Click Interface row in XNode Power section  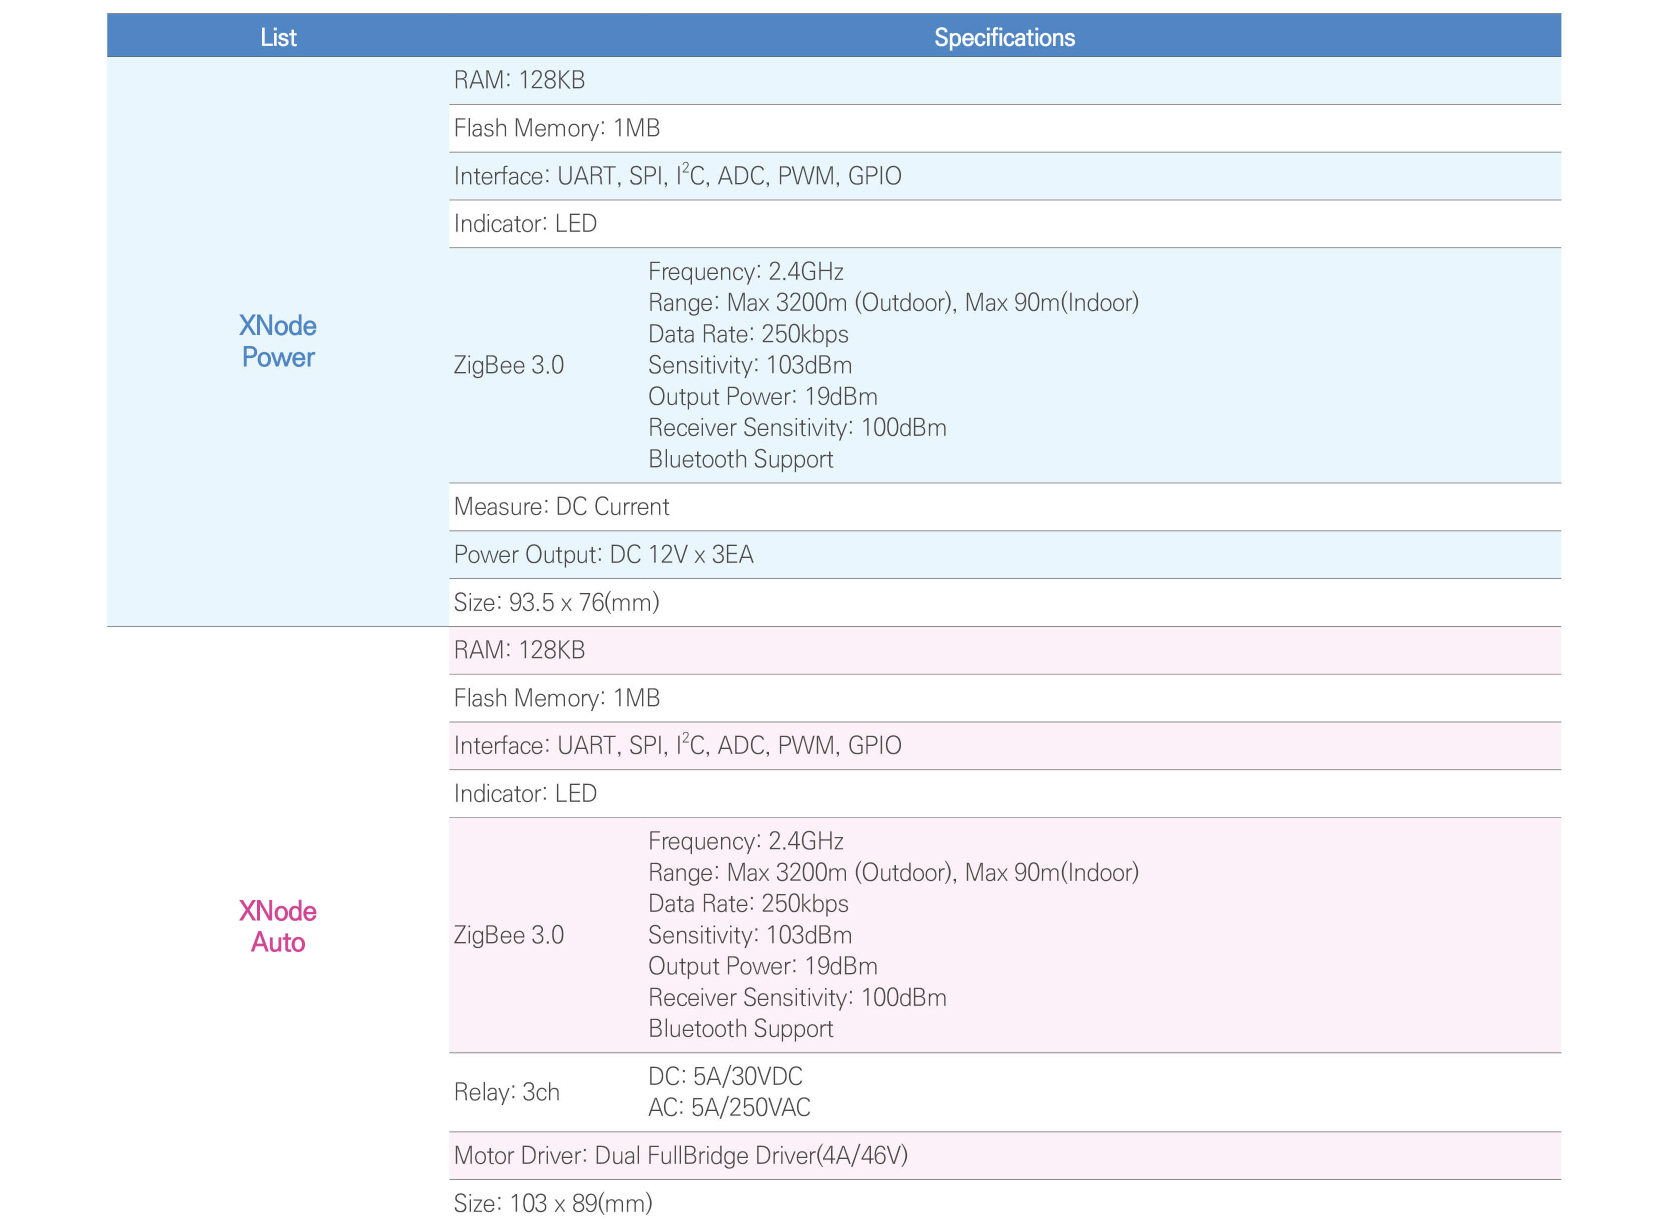pos(677,176)
